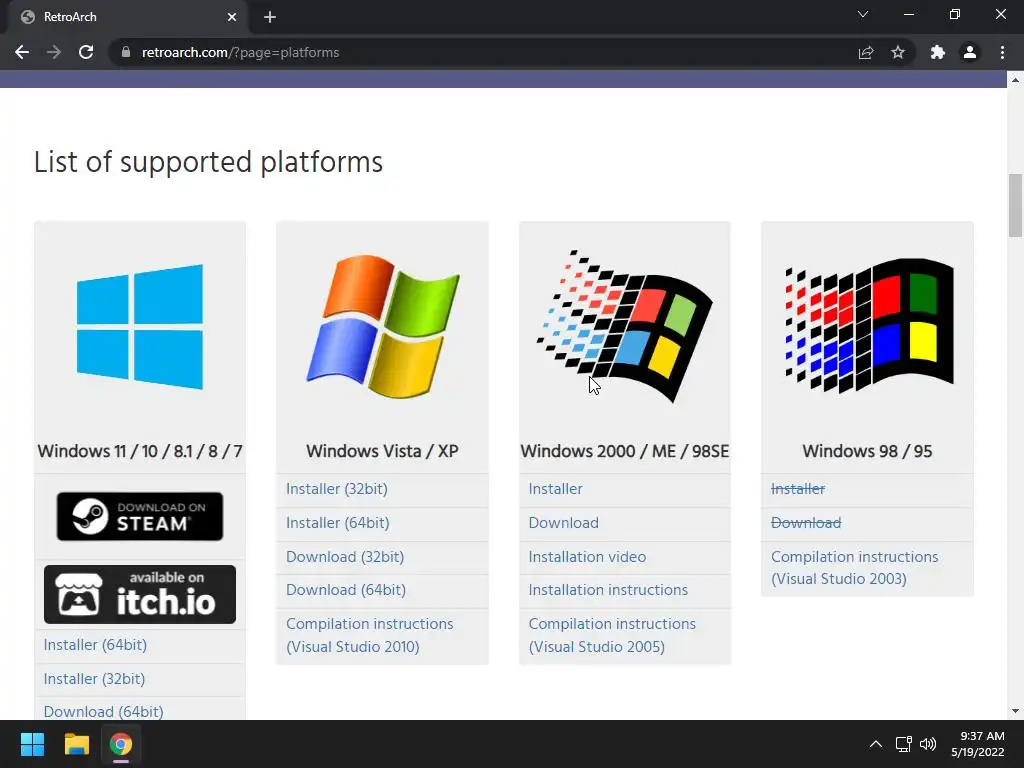The height and width of the screenshot is (768, 1024).
Task: Reload the RetroArch page
Action: [86, 52]
